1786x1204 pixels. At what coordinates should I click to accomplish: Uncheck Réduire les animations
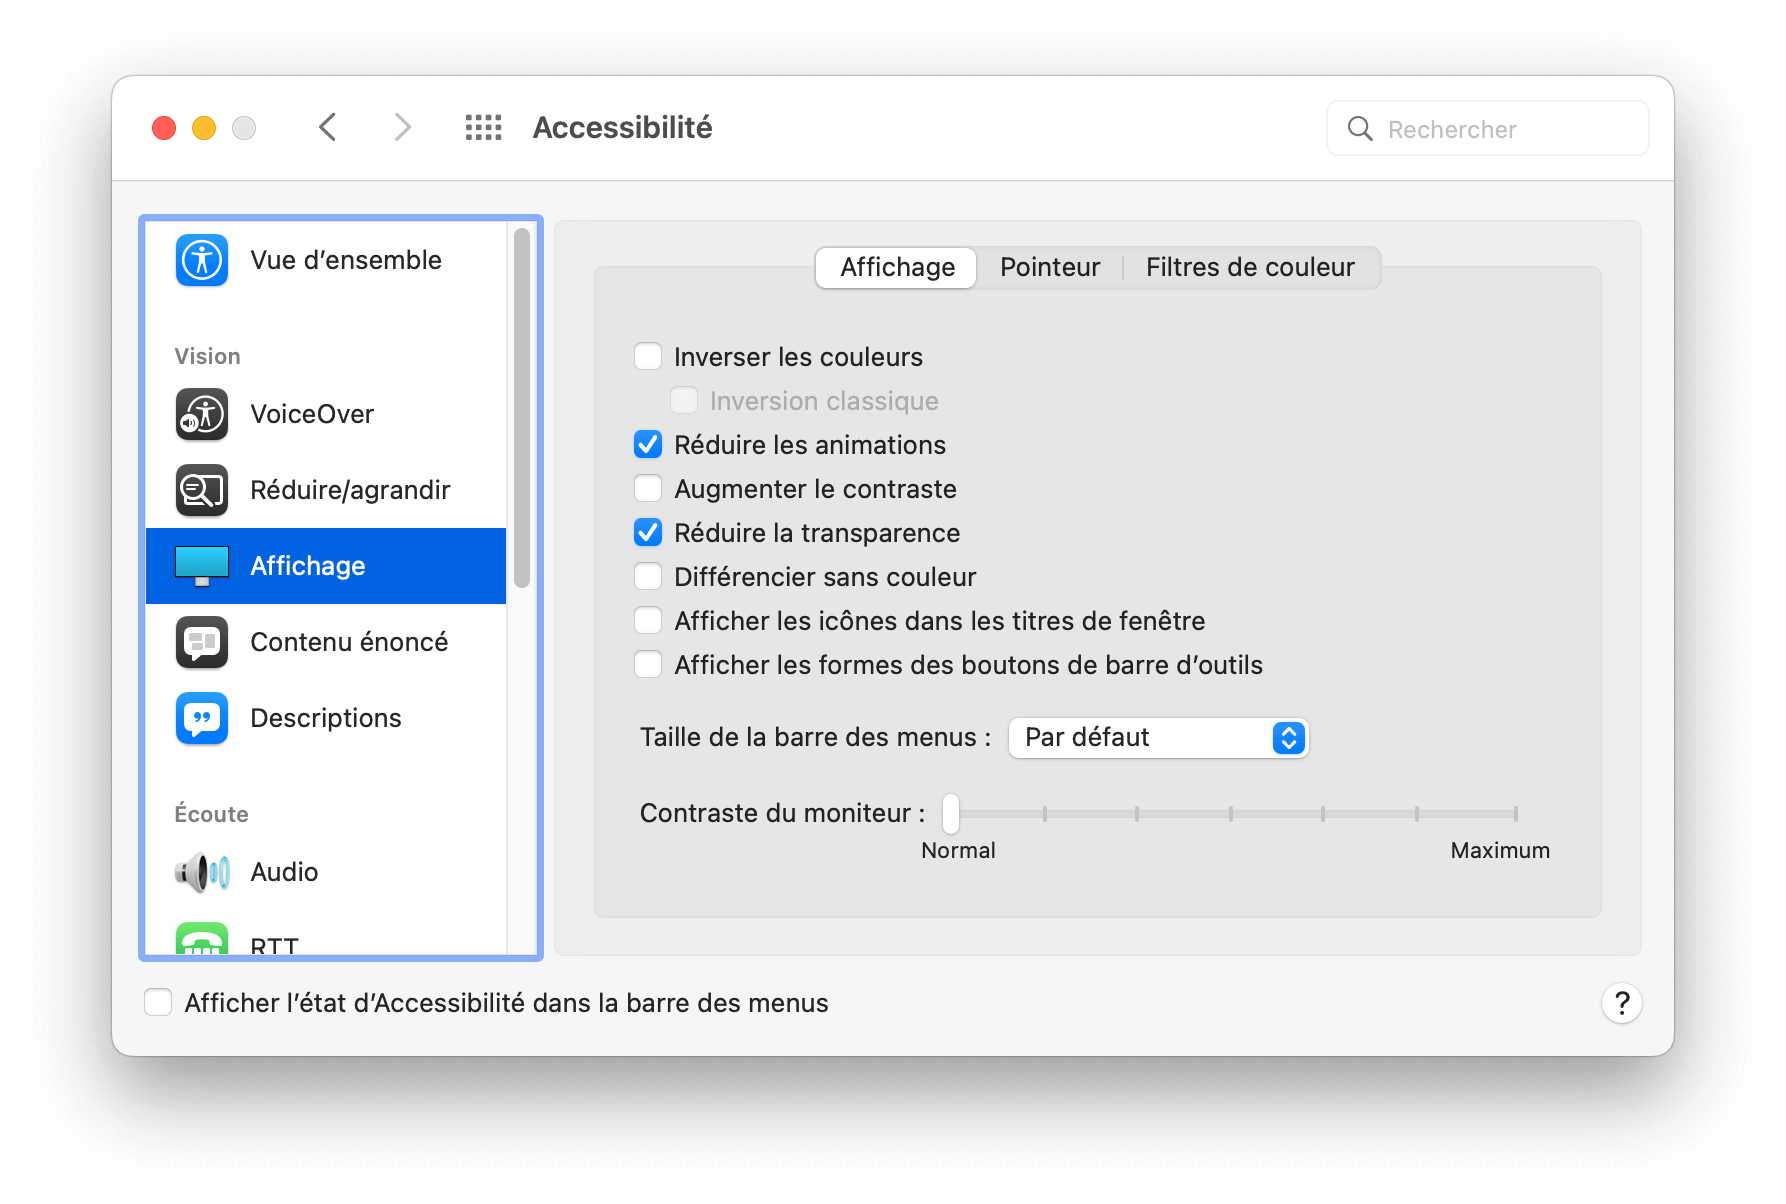(648, 445)
